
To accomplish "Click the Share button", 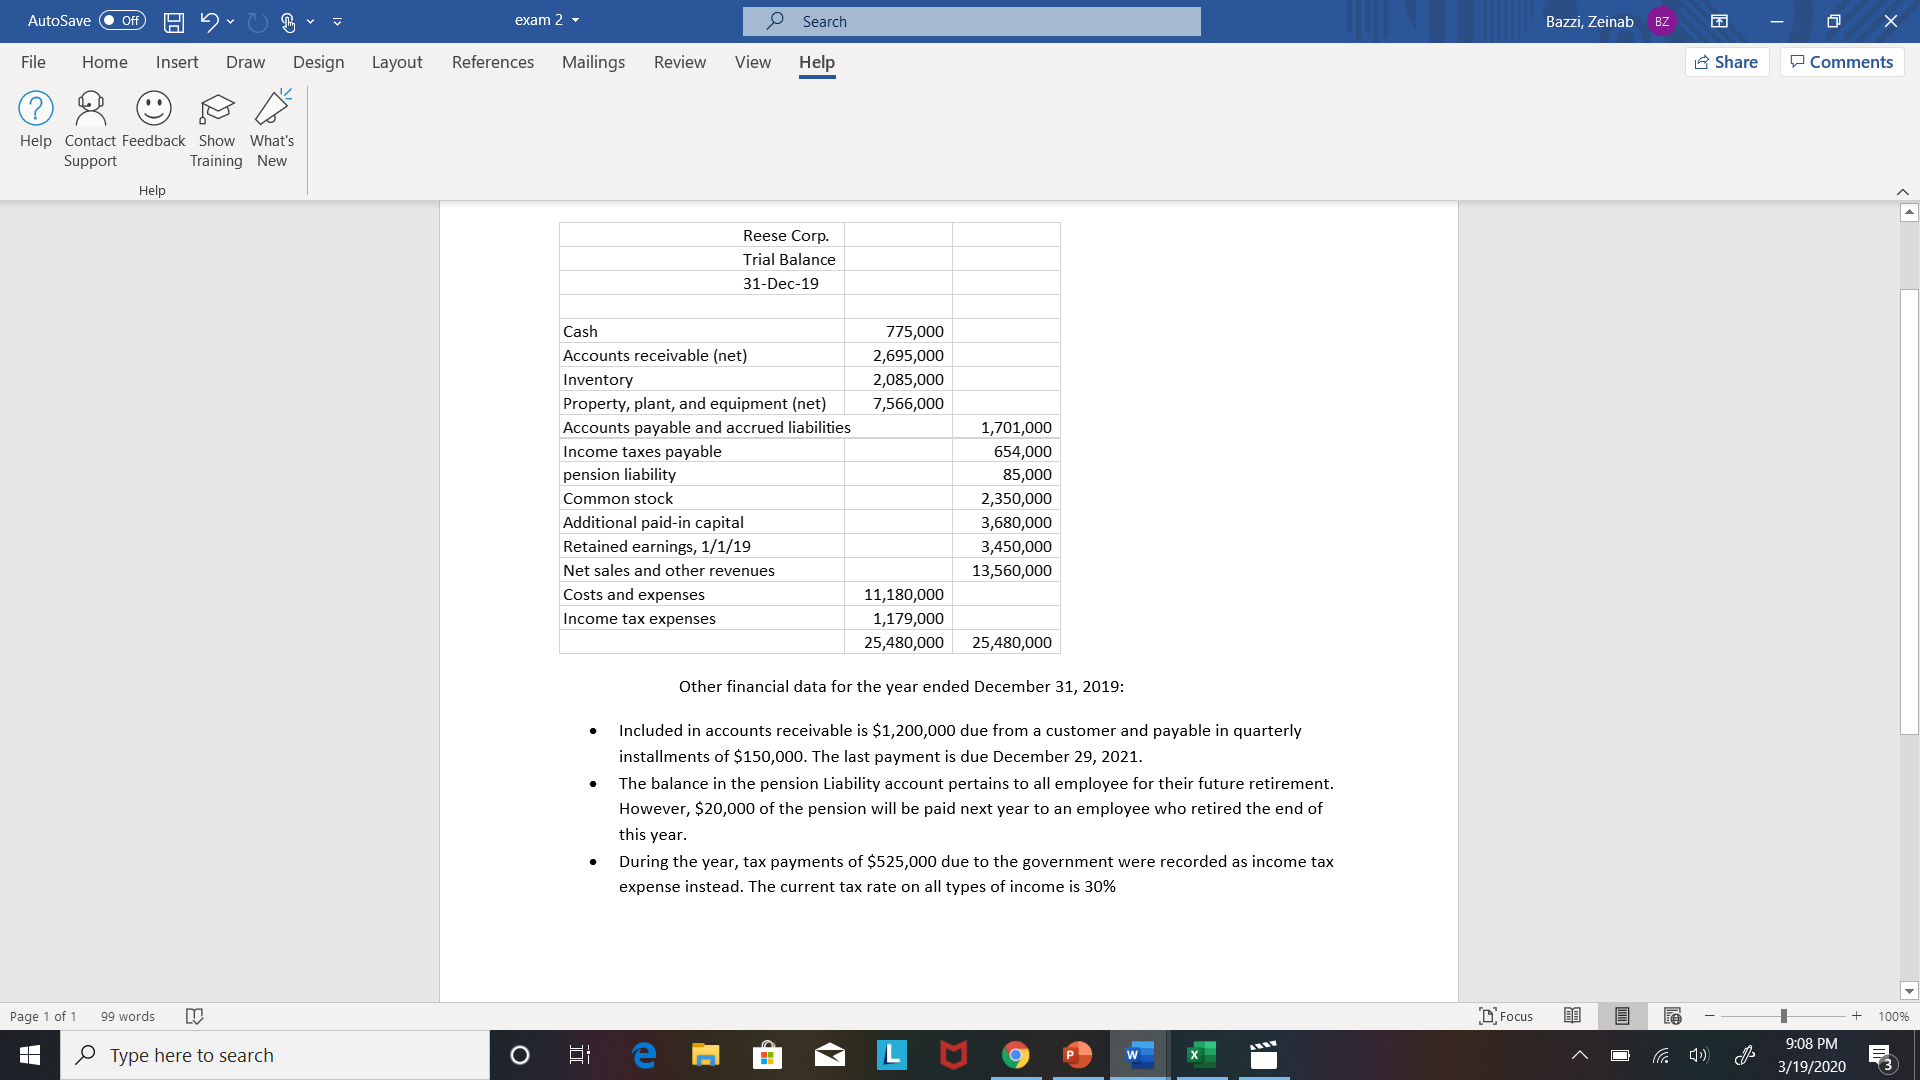I will (x=1727, y=62).
